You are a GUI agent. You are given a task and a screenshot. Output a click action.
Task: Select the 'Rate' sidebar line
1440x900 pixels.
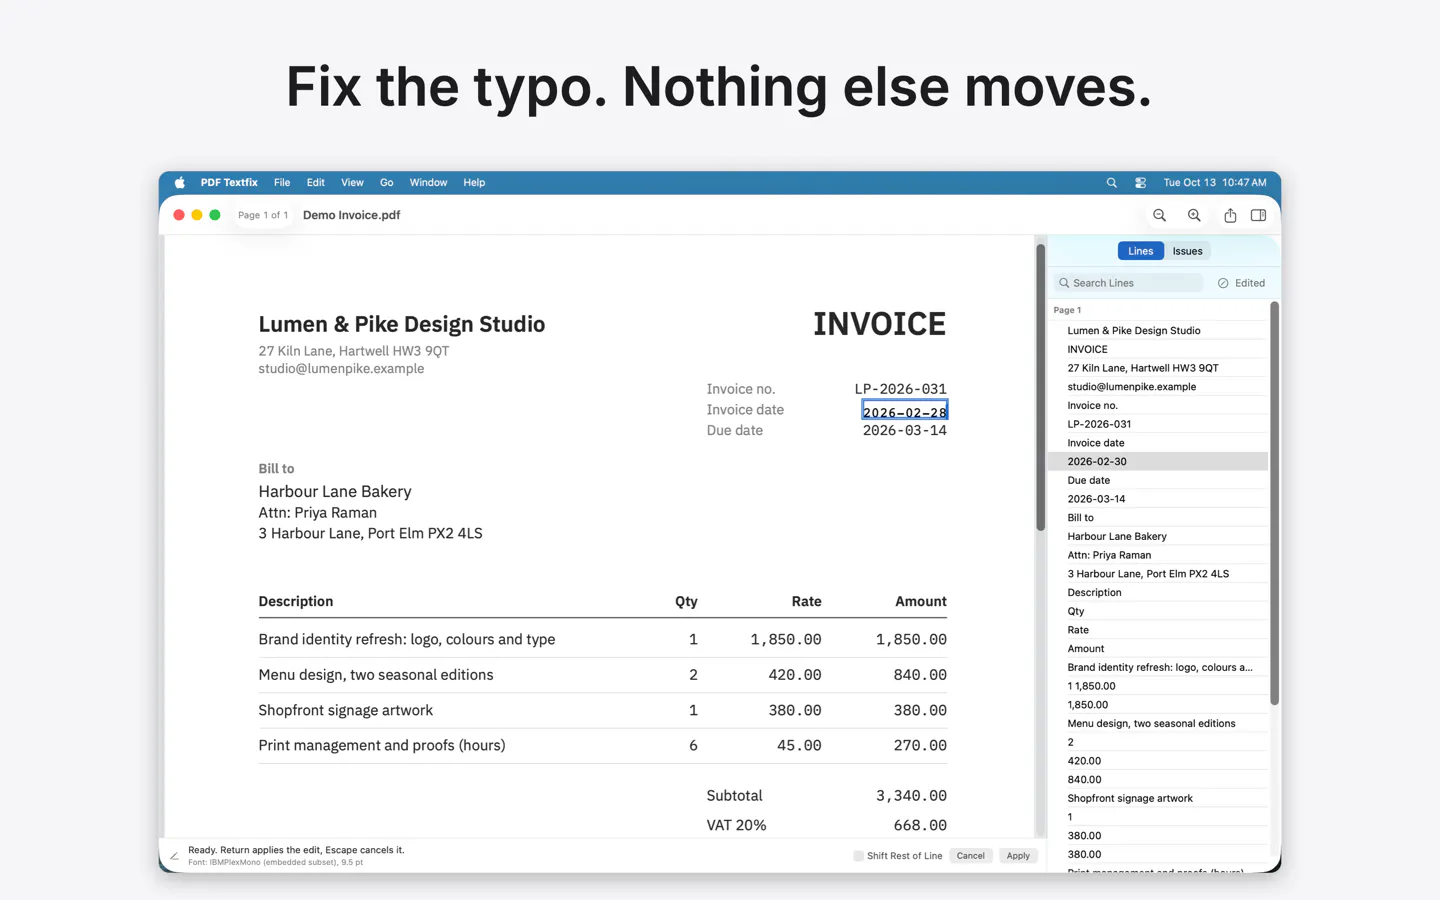coord(1158,630)
